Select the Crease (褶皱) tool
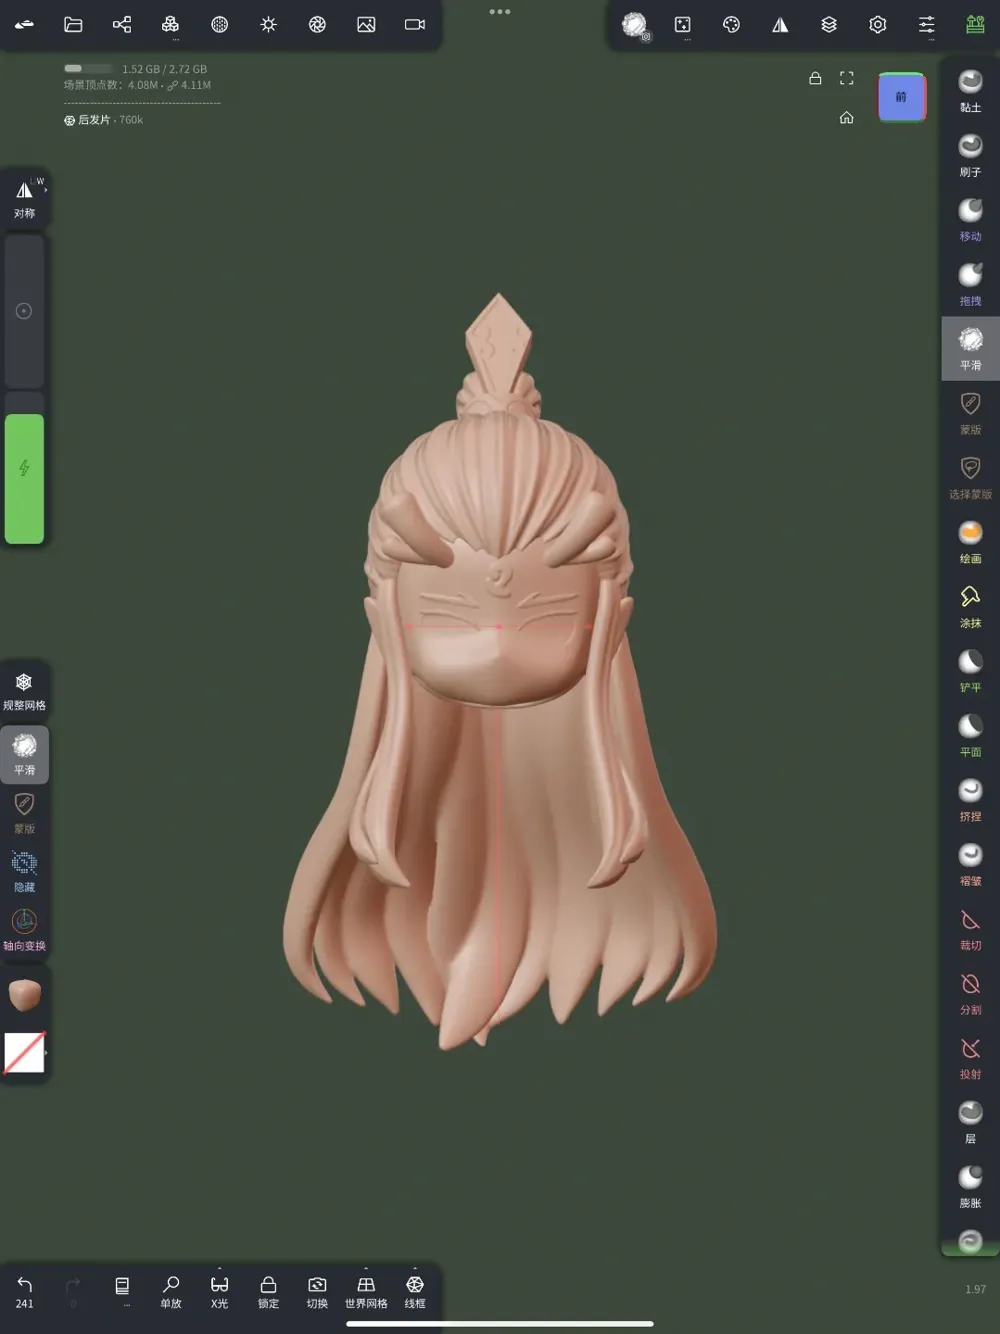Viewport: 1000px width, 1334px height. [x=970, y=863]
